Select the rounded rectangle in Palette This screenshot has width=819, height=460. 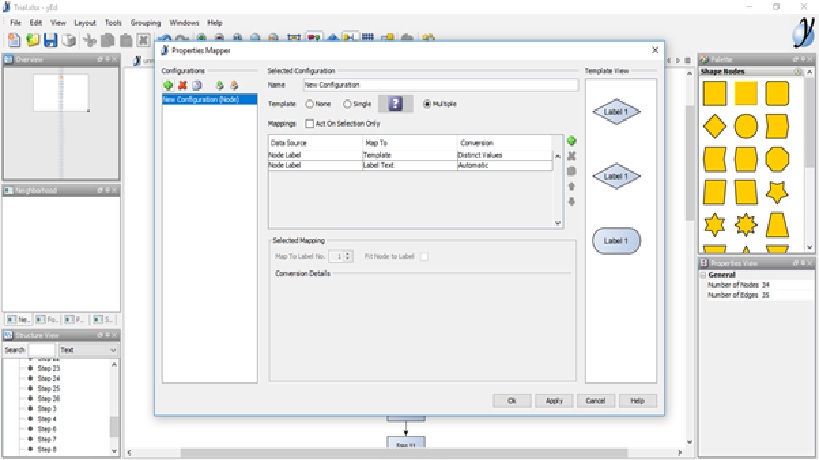777,93
